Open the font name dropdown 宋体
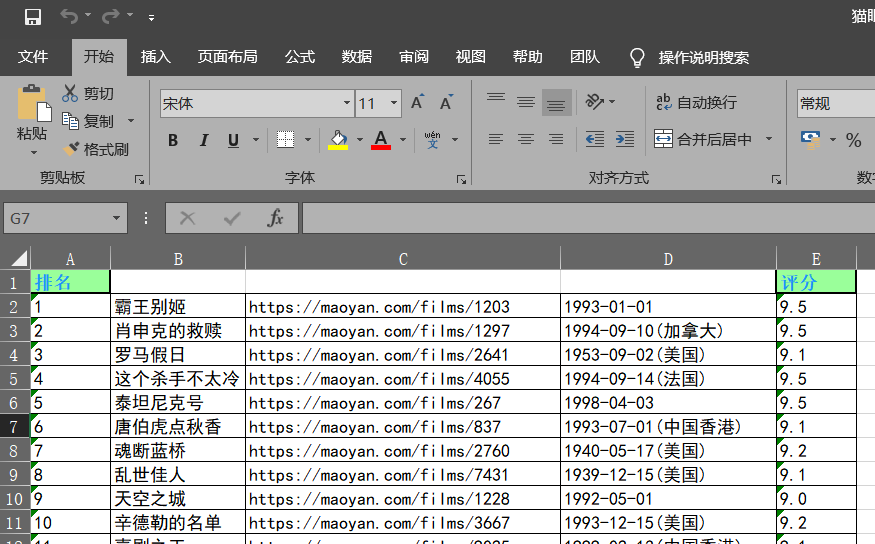The height and width of the screenshot is (544, 875). 347,103
